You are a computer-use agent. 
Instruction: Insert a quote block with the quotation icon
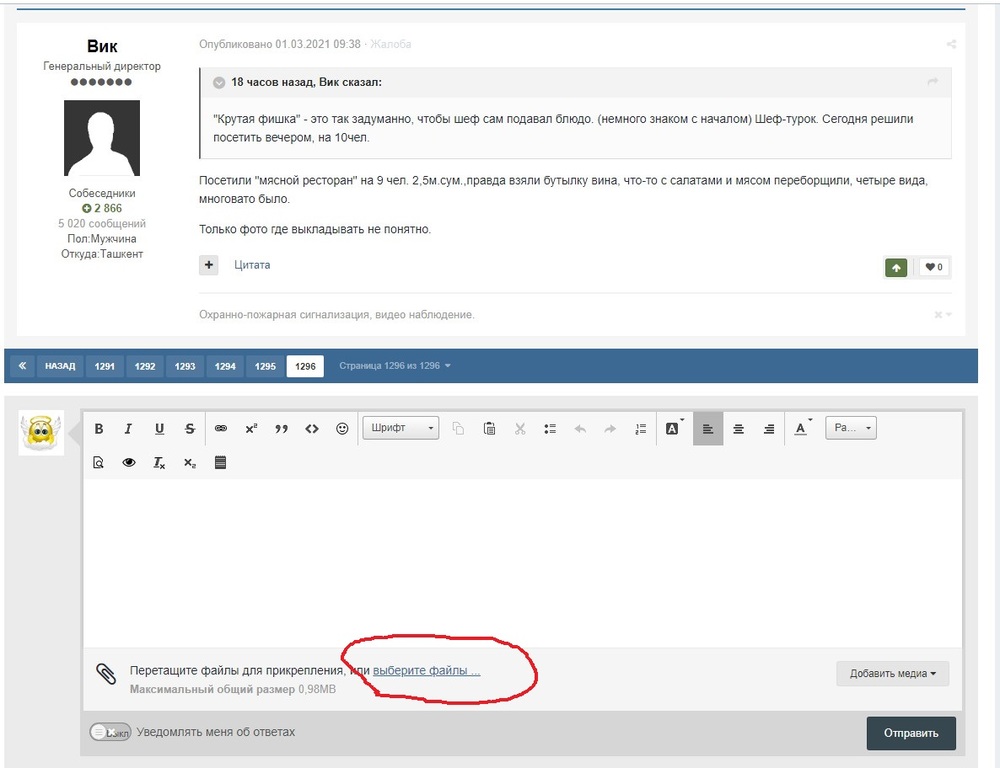[x=281, y=429]
